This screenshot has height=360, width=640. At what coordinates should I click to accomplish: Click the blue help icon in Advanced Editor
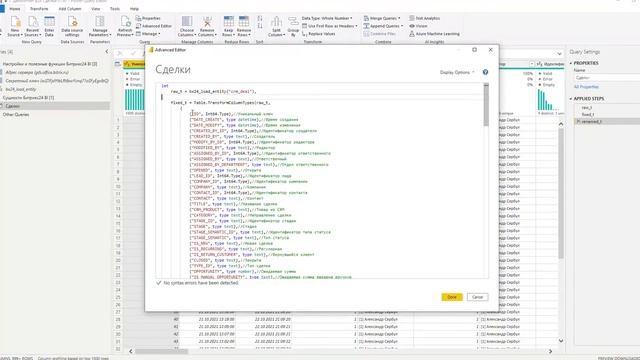(x=485, y=72)
